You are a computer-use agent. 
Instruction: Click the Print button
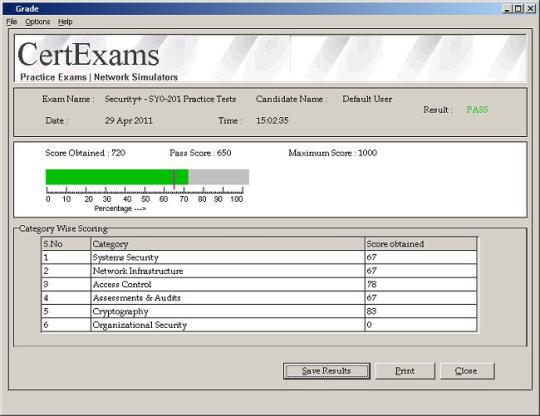[405, 371]
